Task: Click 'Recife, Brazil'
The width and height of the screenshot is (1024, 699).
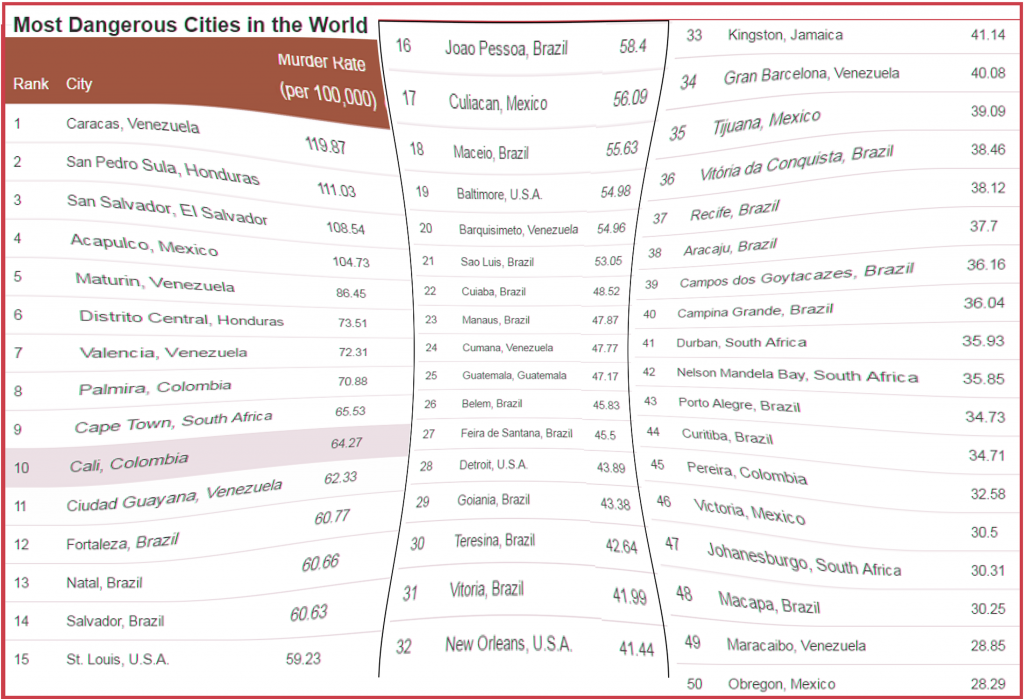Action: pos(735,211)
